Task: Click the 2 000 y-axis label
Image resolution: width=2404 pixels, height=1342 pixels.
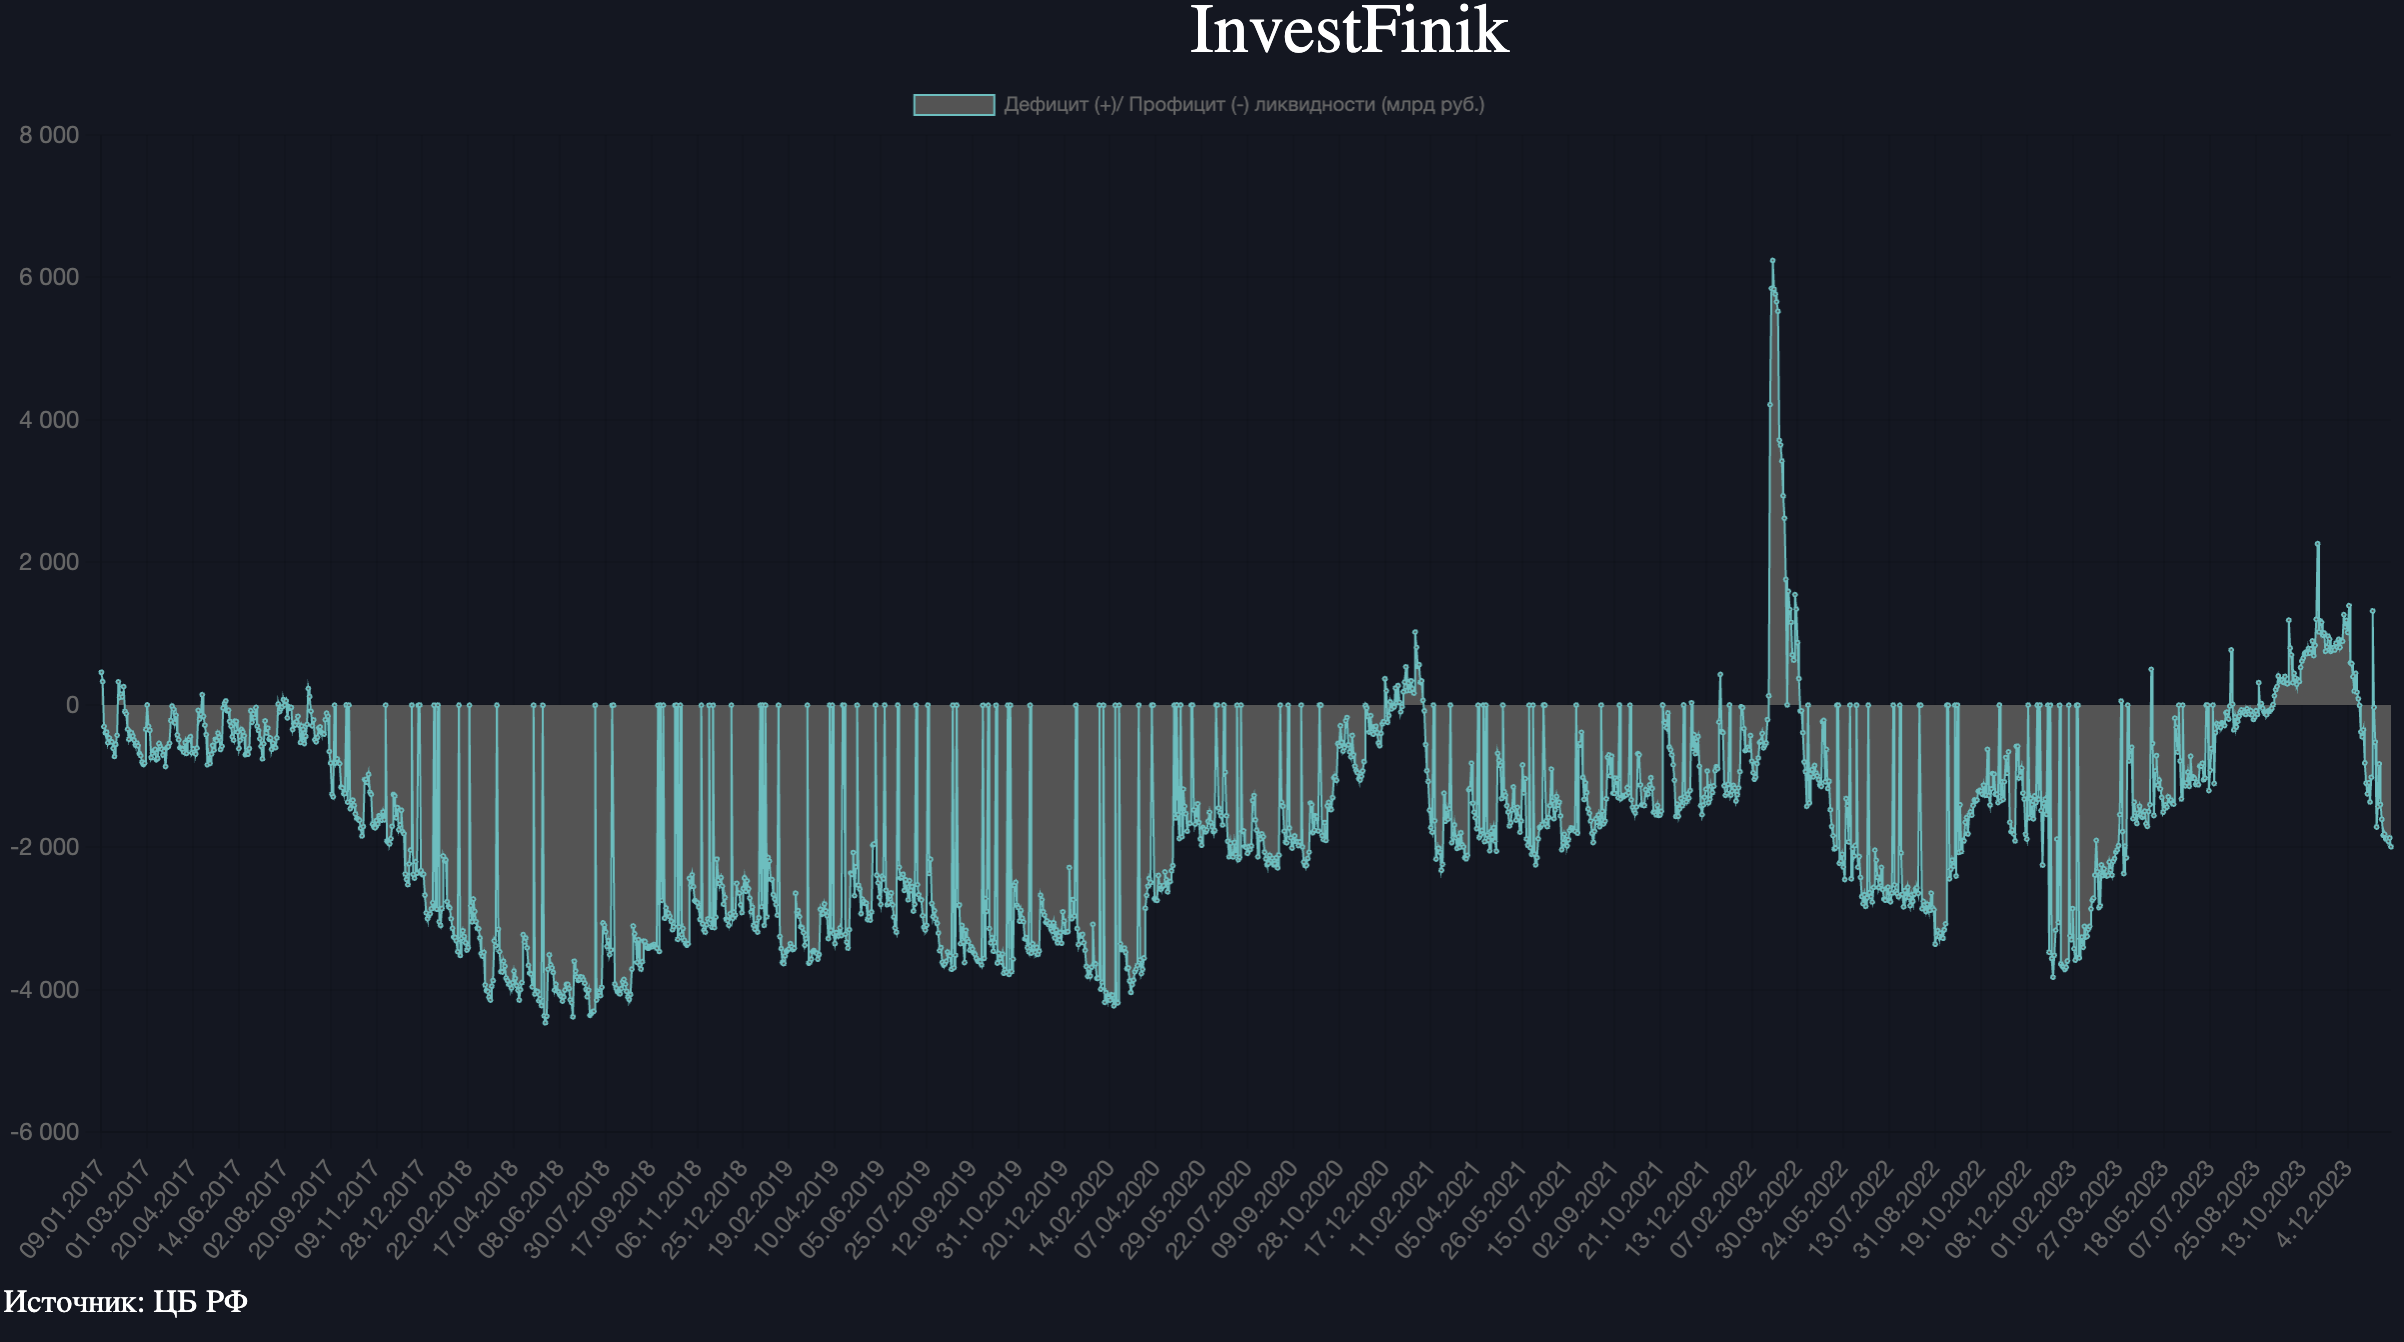Action: (49, 562)
